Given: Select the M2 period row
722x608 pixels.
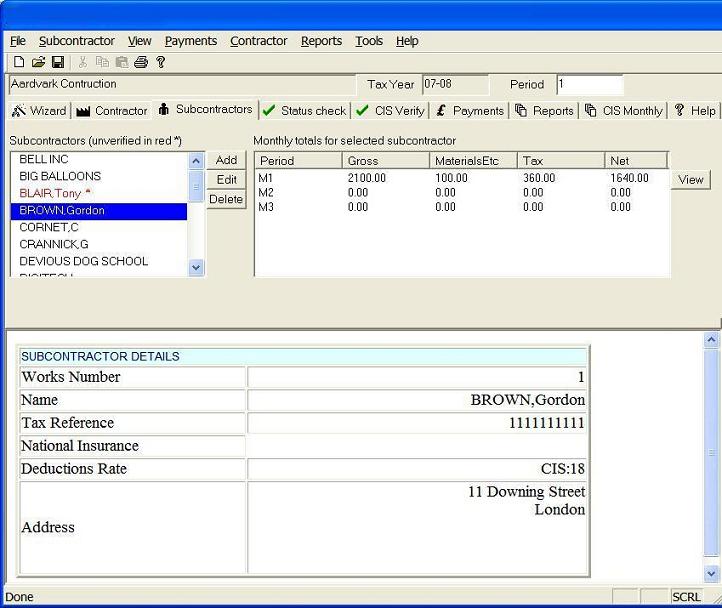Looking at the screenshot, I should [462, 193].
